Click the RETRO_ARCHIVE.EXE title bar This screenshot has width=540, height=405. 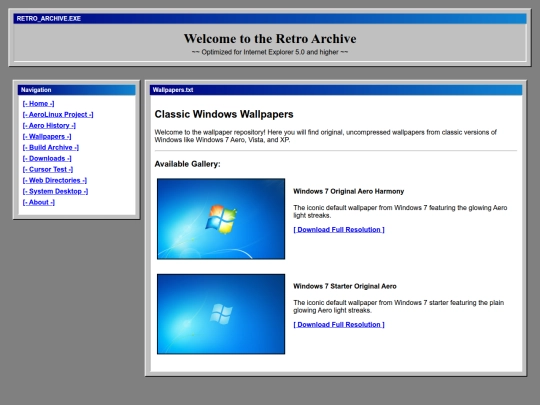[x=270, y=19]
